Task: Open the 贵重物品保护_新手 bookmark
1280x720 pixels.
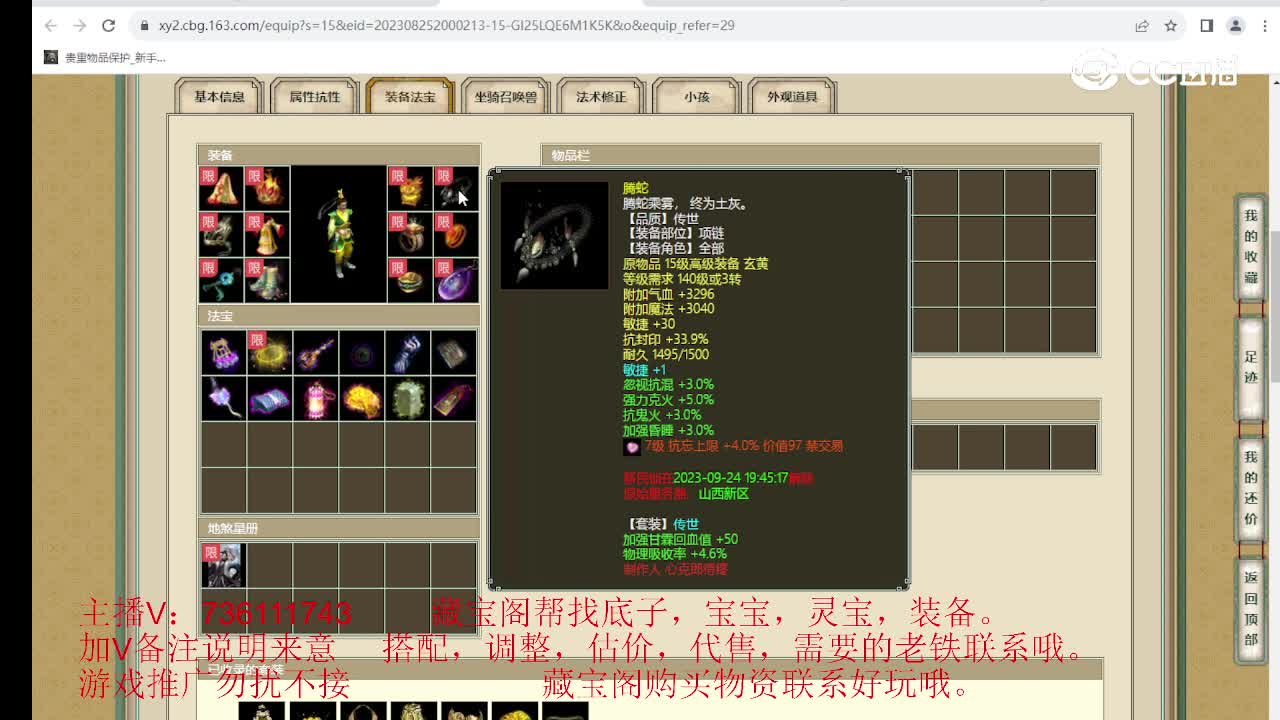Action: click(105, 58)
